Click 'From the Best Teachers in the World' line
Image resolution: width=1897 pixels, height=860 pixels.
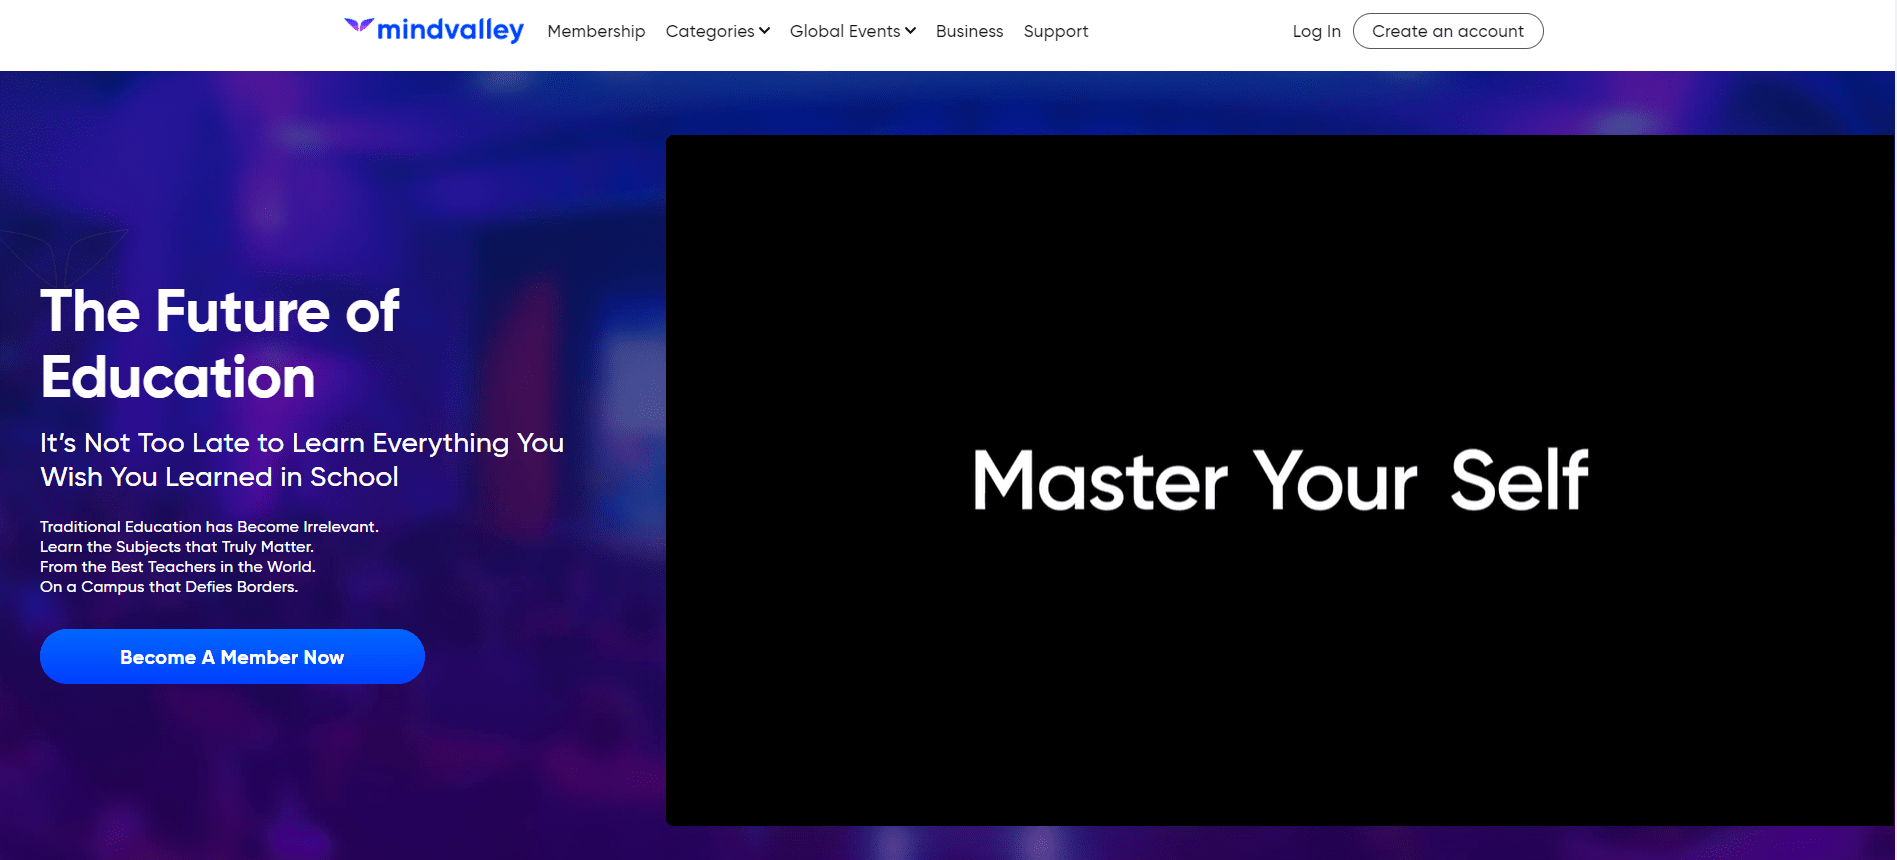pos(177,567)
